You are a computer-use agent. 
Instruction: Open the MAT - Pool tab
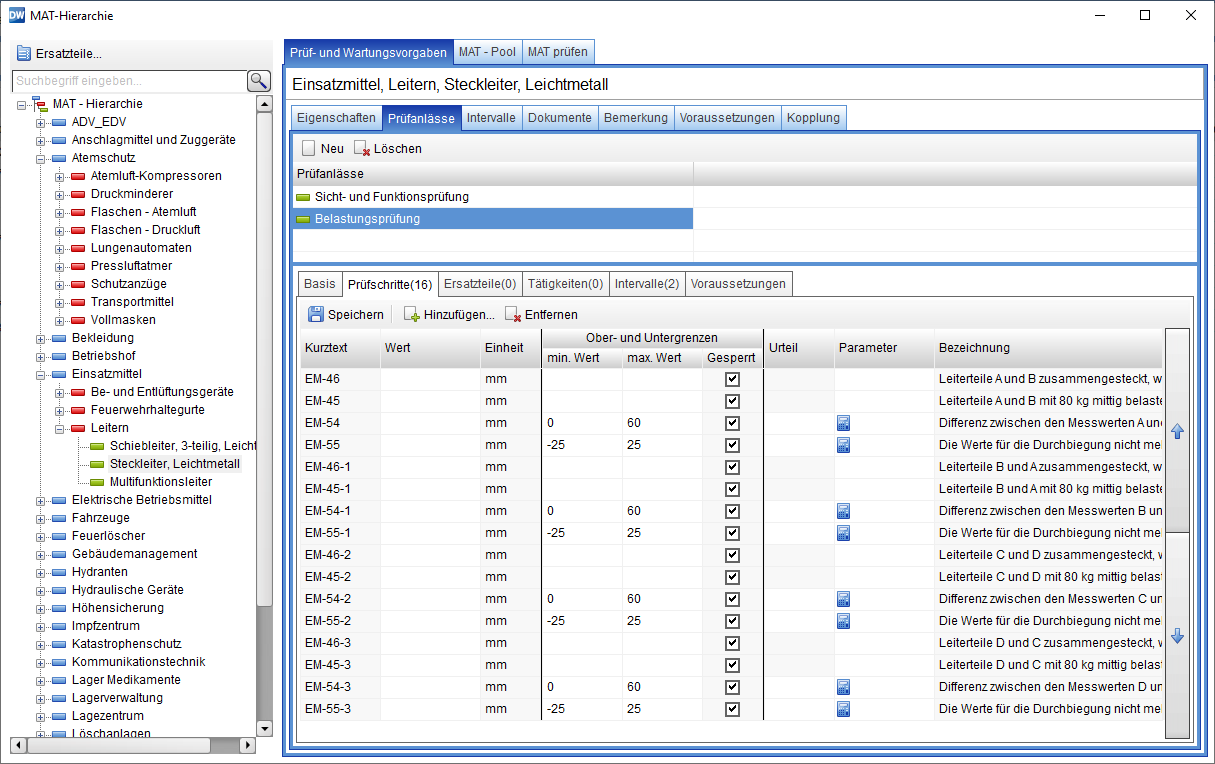(x=487, y=52)
